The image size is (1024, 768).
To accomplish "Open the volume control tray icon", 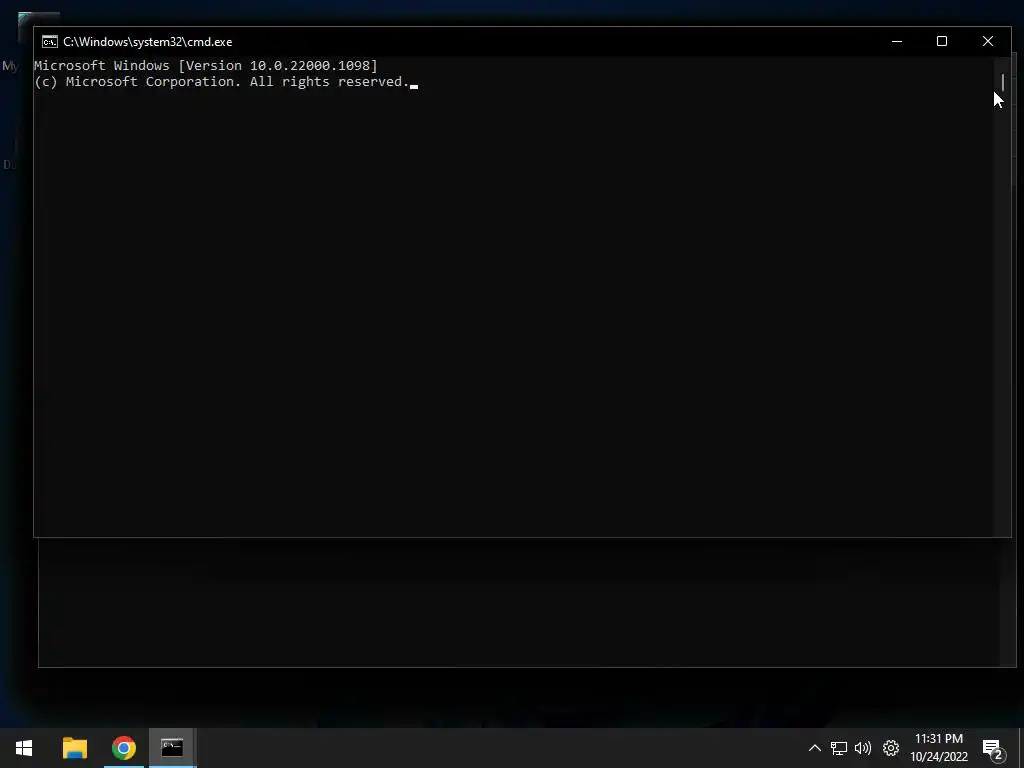I will pos(863,748).
